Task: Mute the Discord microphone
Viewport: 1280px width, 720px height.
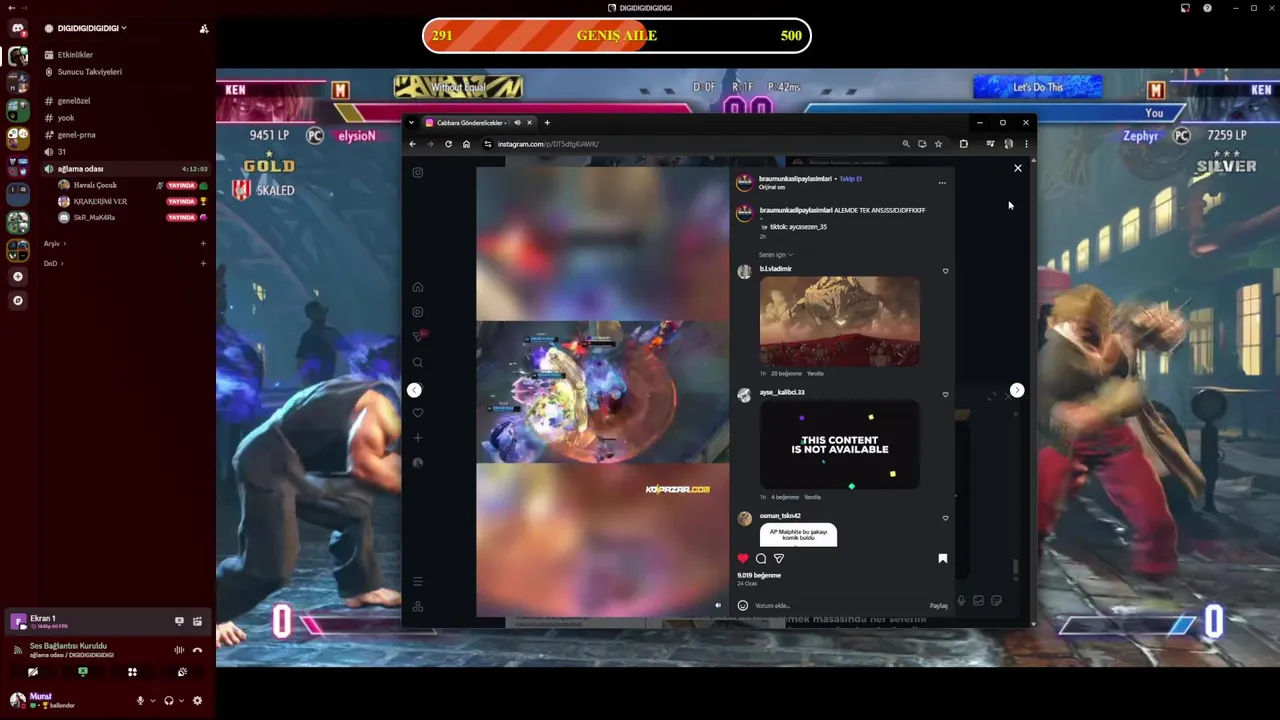Action: tap(140, 701)
